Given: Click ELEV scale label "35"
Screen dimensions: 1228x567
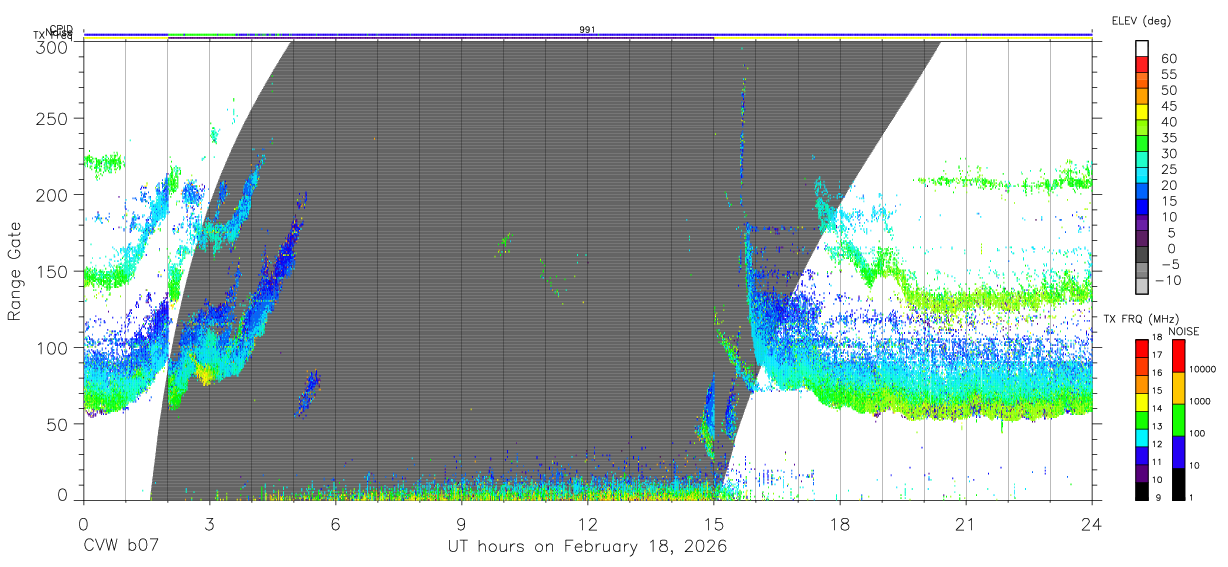Looking at the screenshot, I should click(x=1169, y=138).
